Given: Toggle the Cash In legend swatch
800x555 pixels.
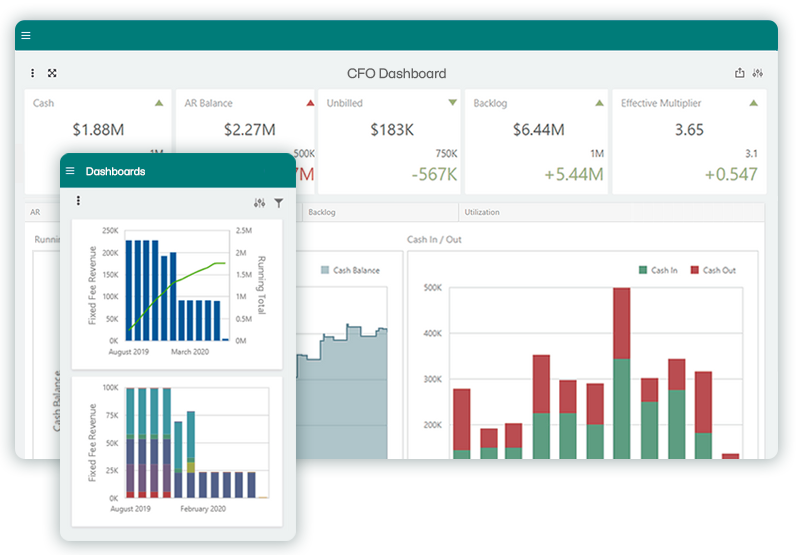Looking at the screenshot, I should pyautogui.click(x=643, y=270).
